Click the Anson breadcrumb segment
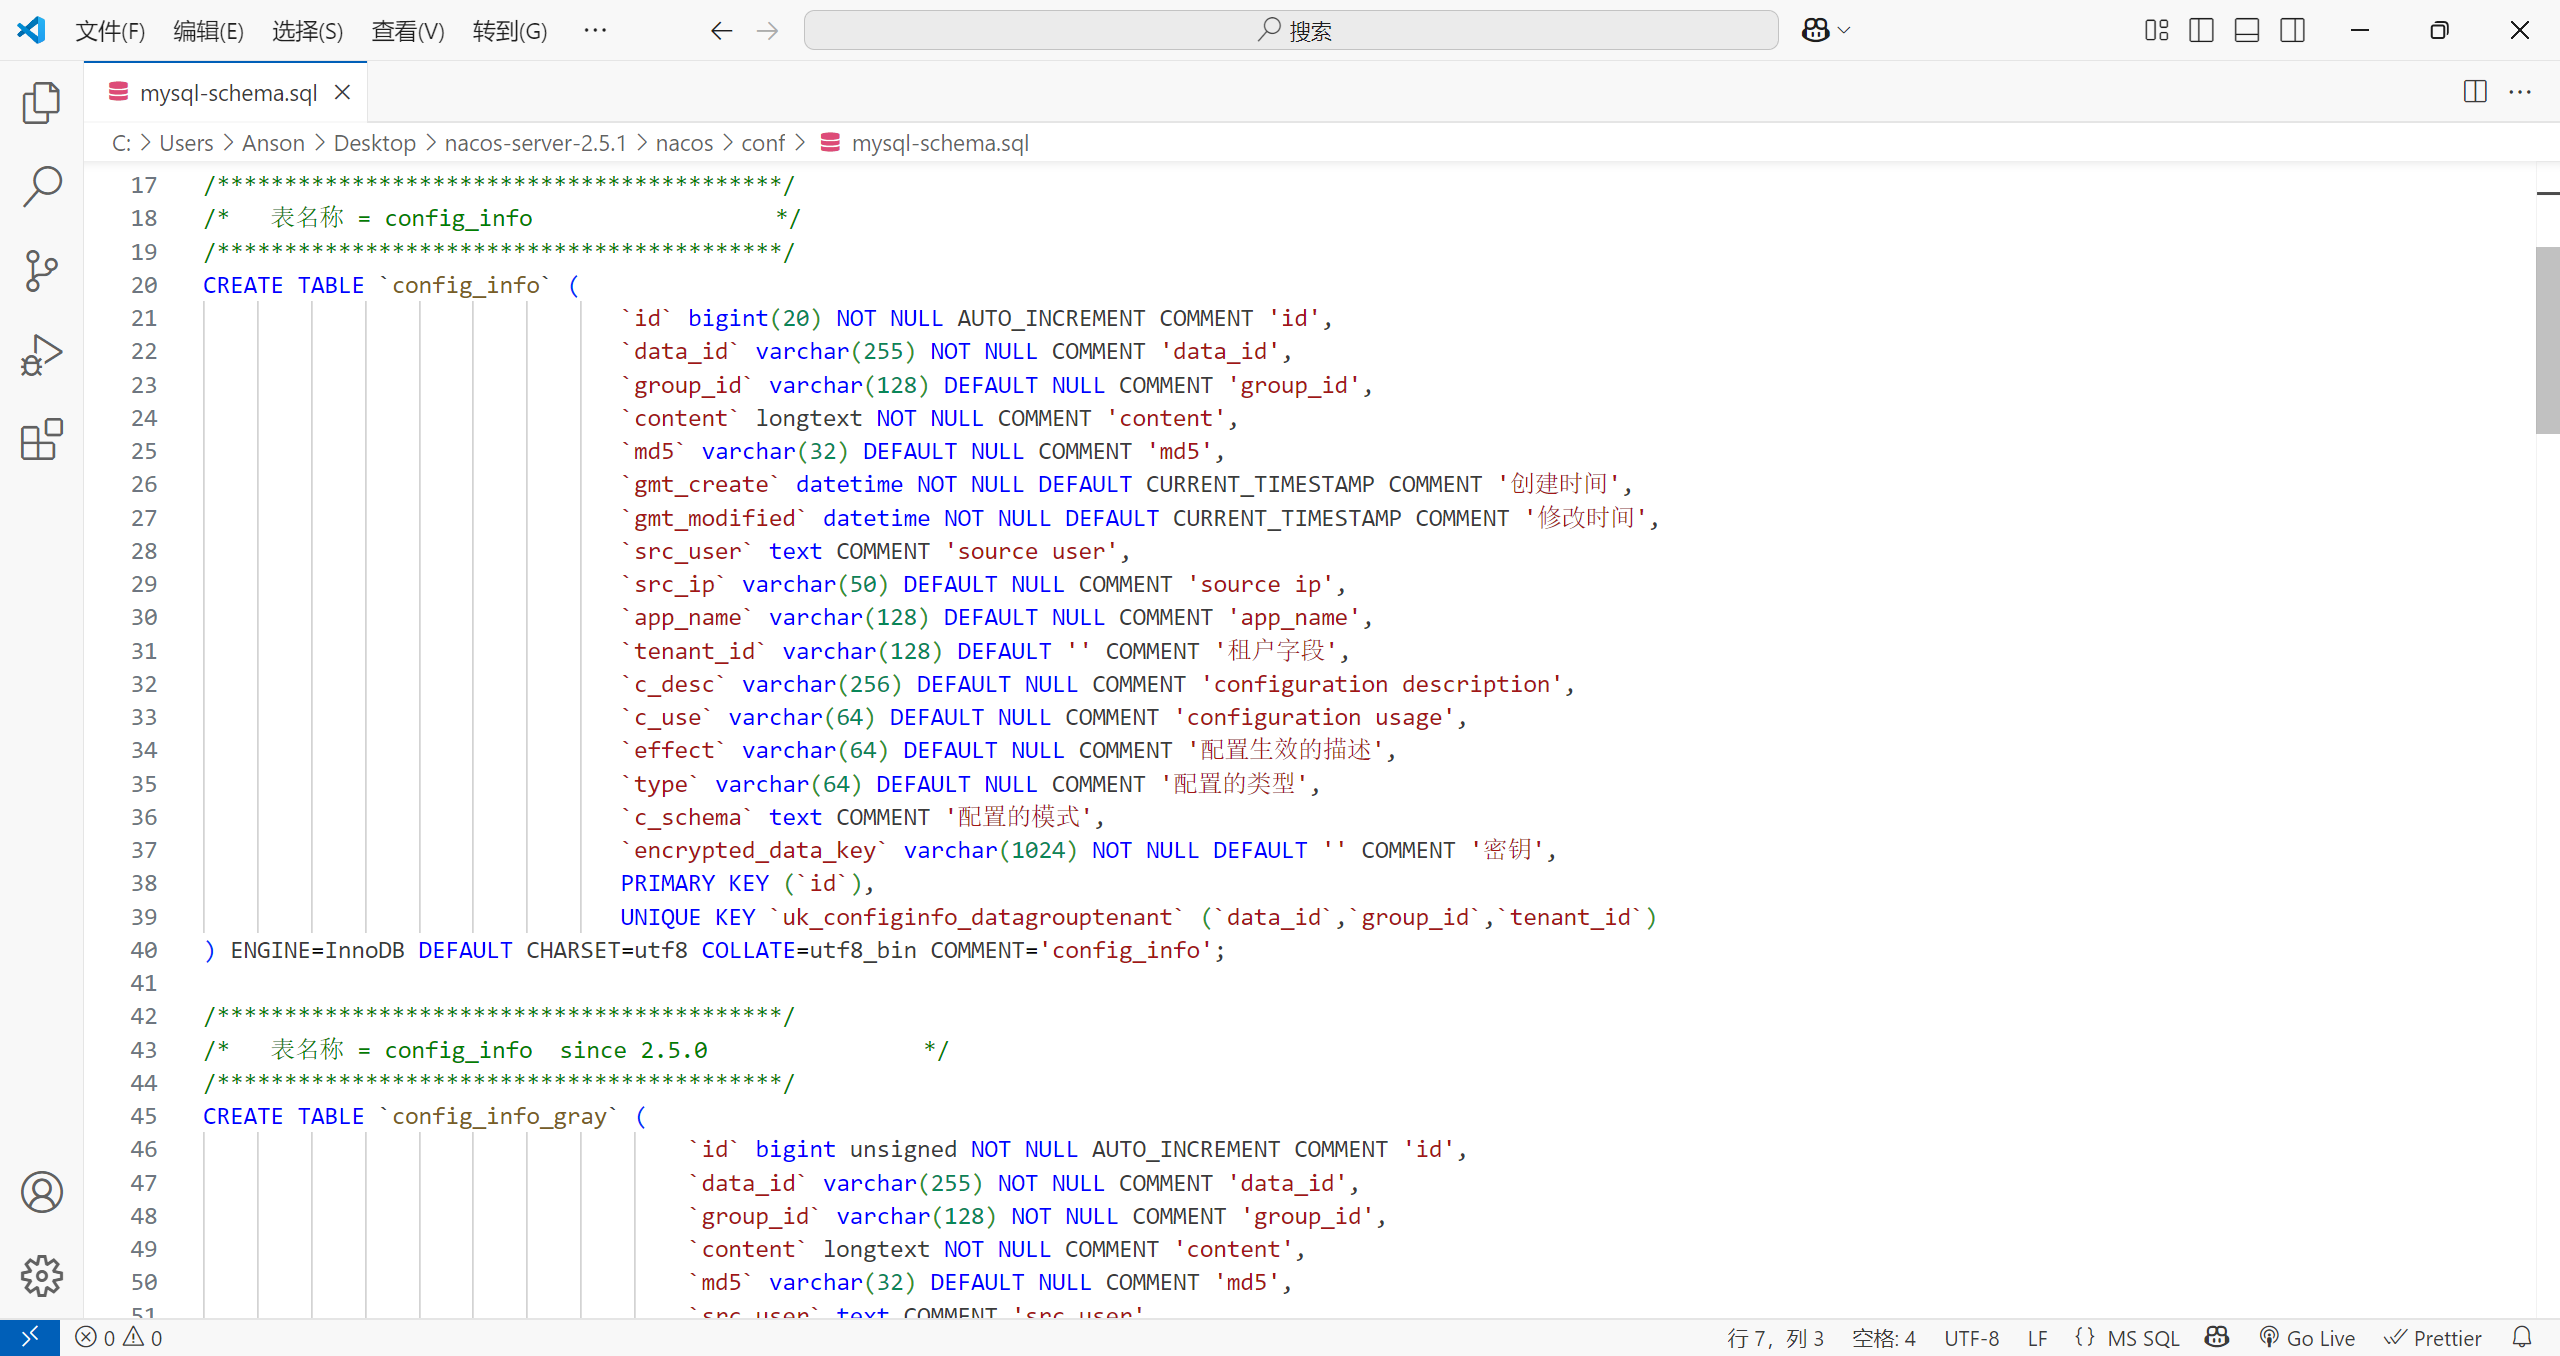Viewport: 2560px width, 1356px height. tap(273, 143)
